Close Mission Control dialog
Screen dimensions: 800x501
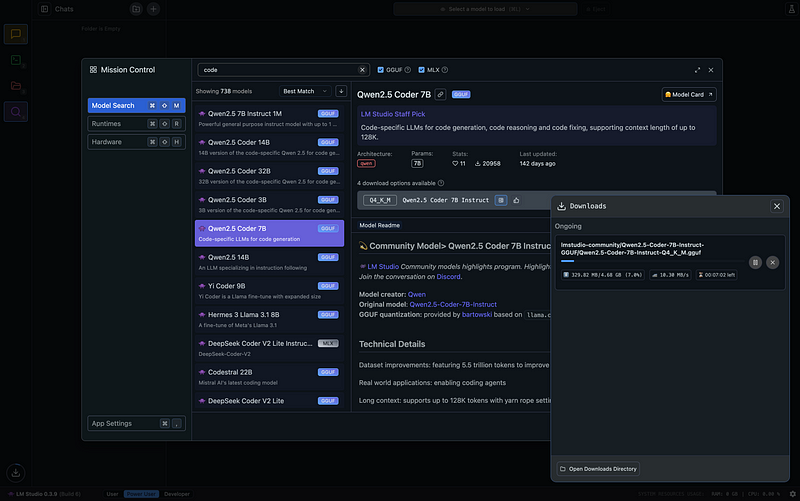tap(711, 70)
